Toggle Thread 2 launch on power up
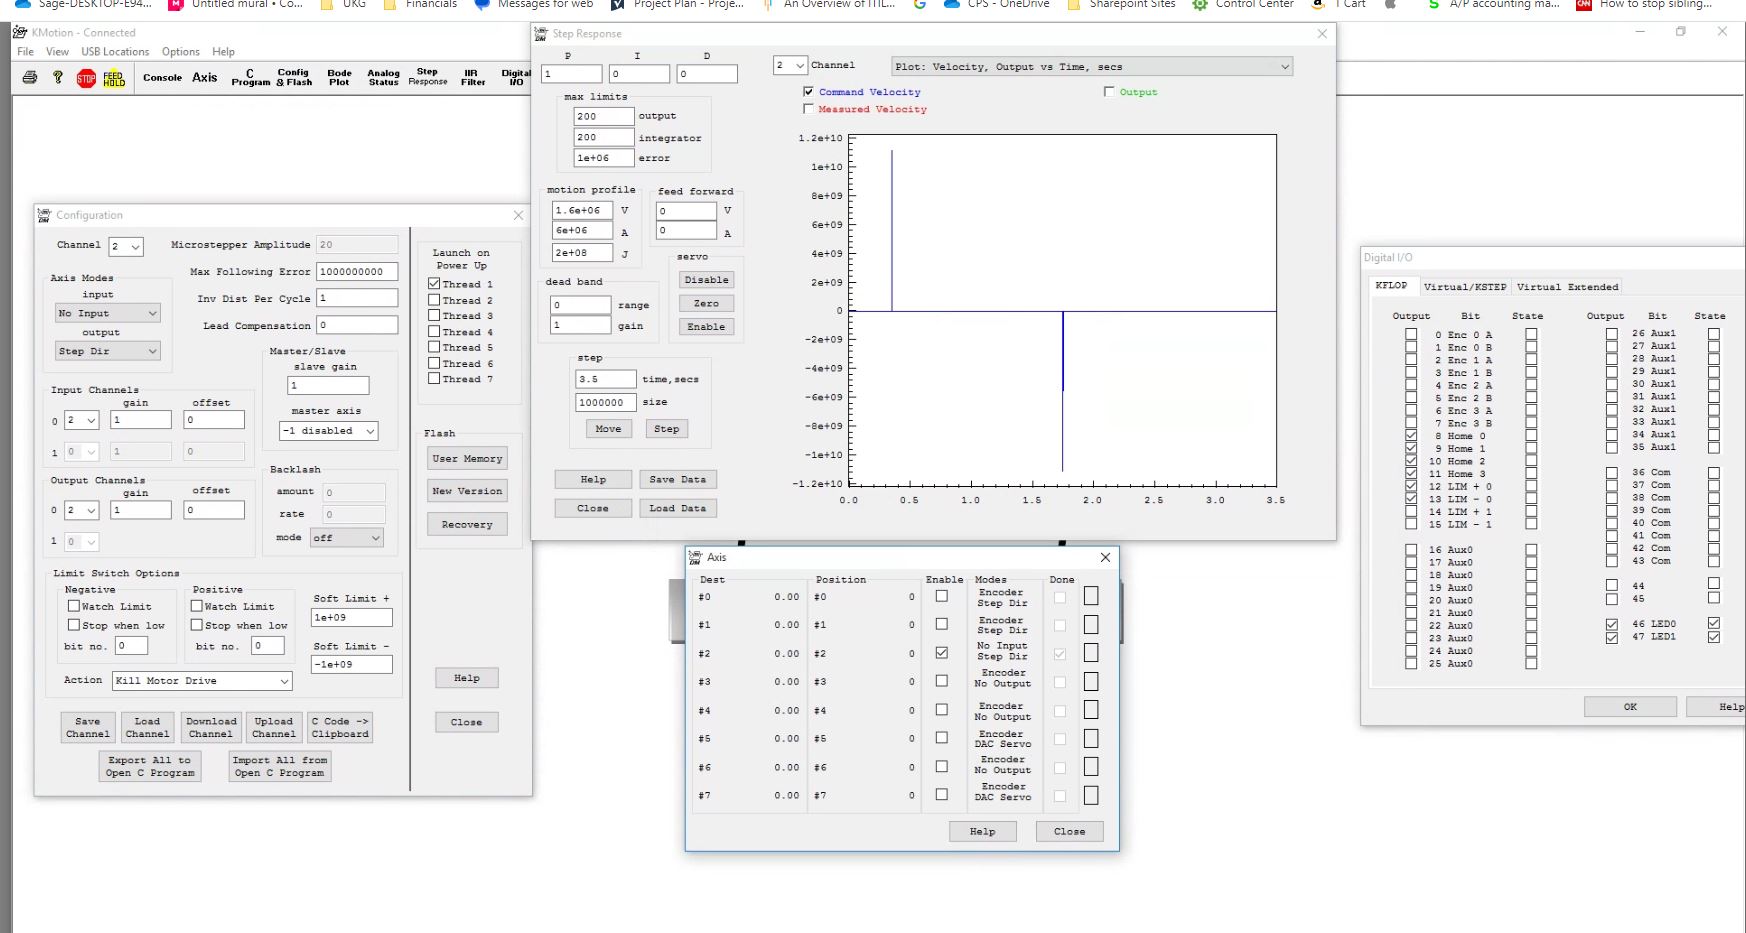 [x=434, y=300]
